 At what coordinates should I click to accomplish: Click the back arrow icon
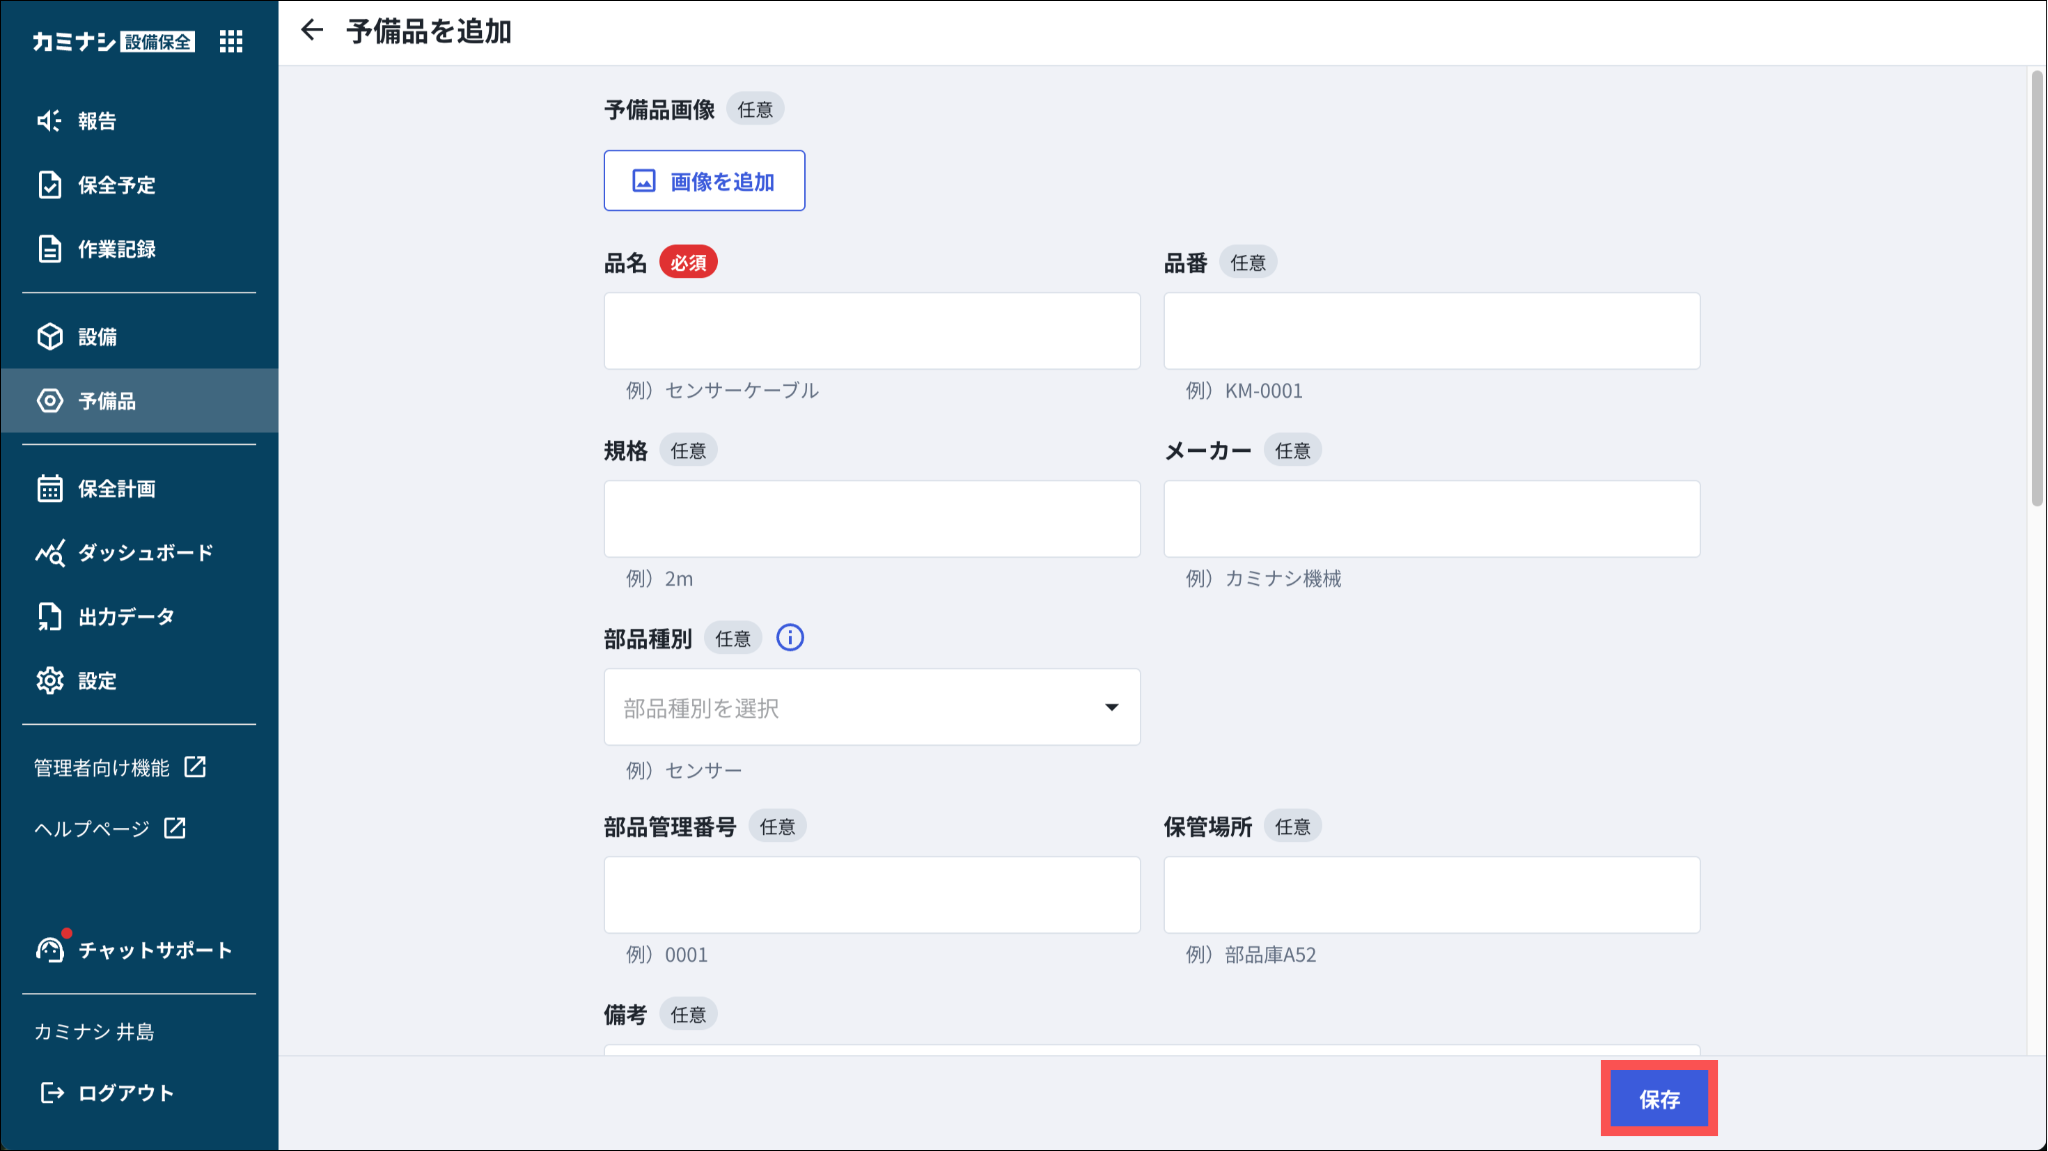pos(312,30)
